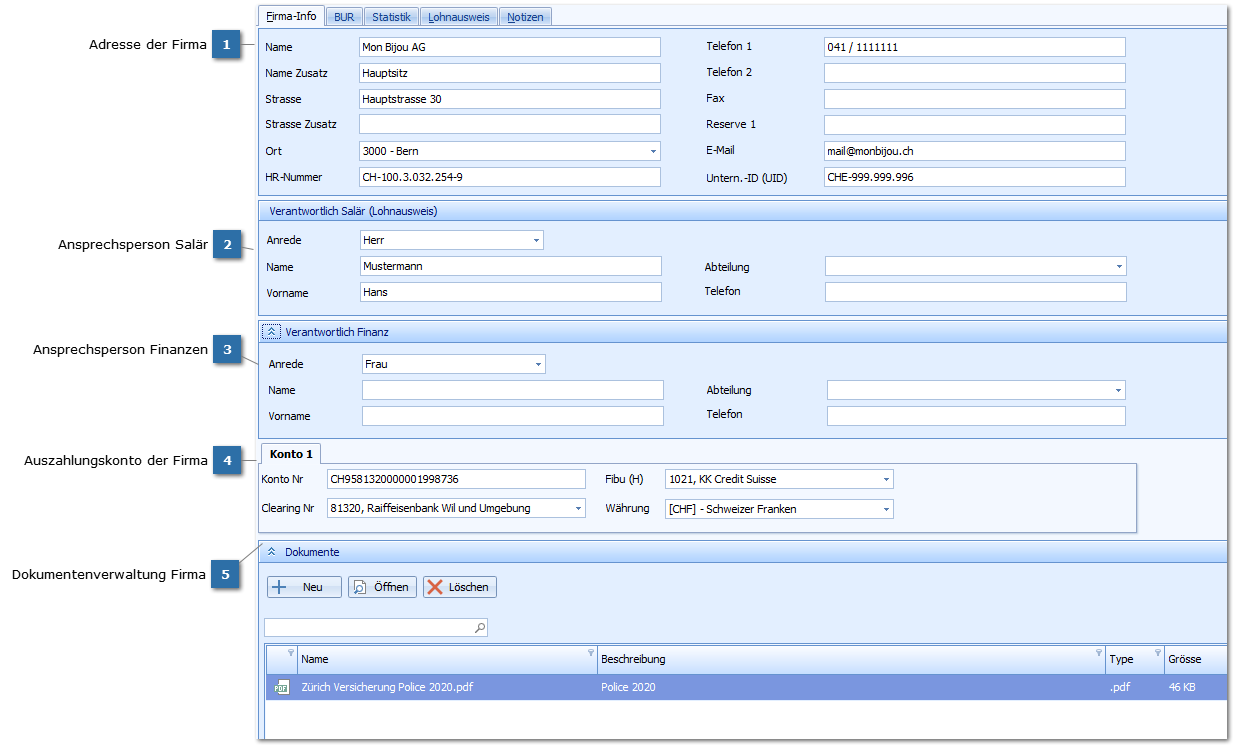Click the search magnifier icon in documents filter
The width and height of the screenshot is (1236, 748).
click(480, 628)
